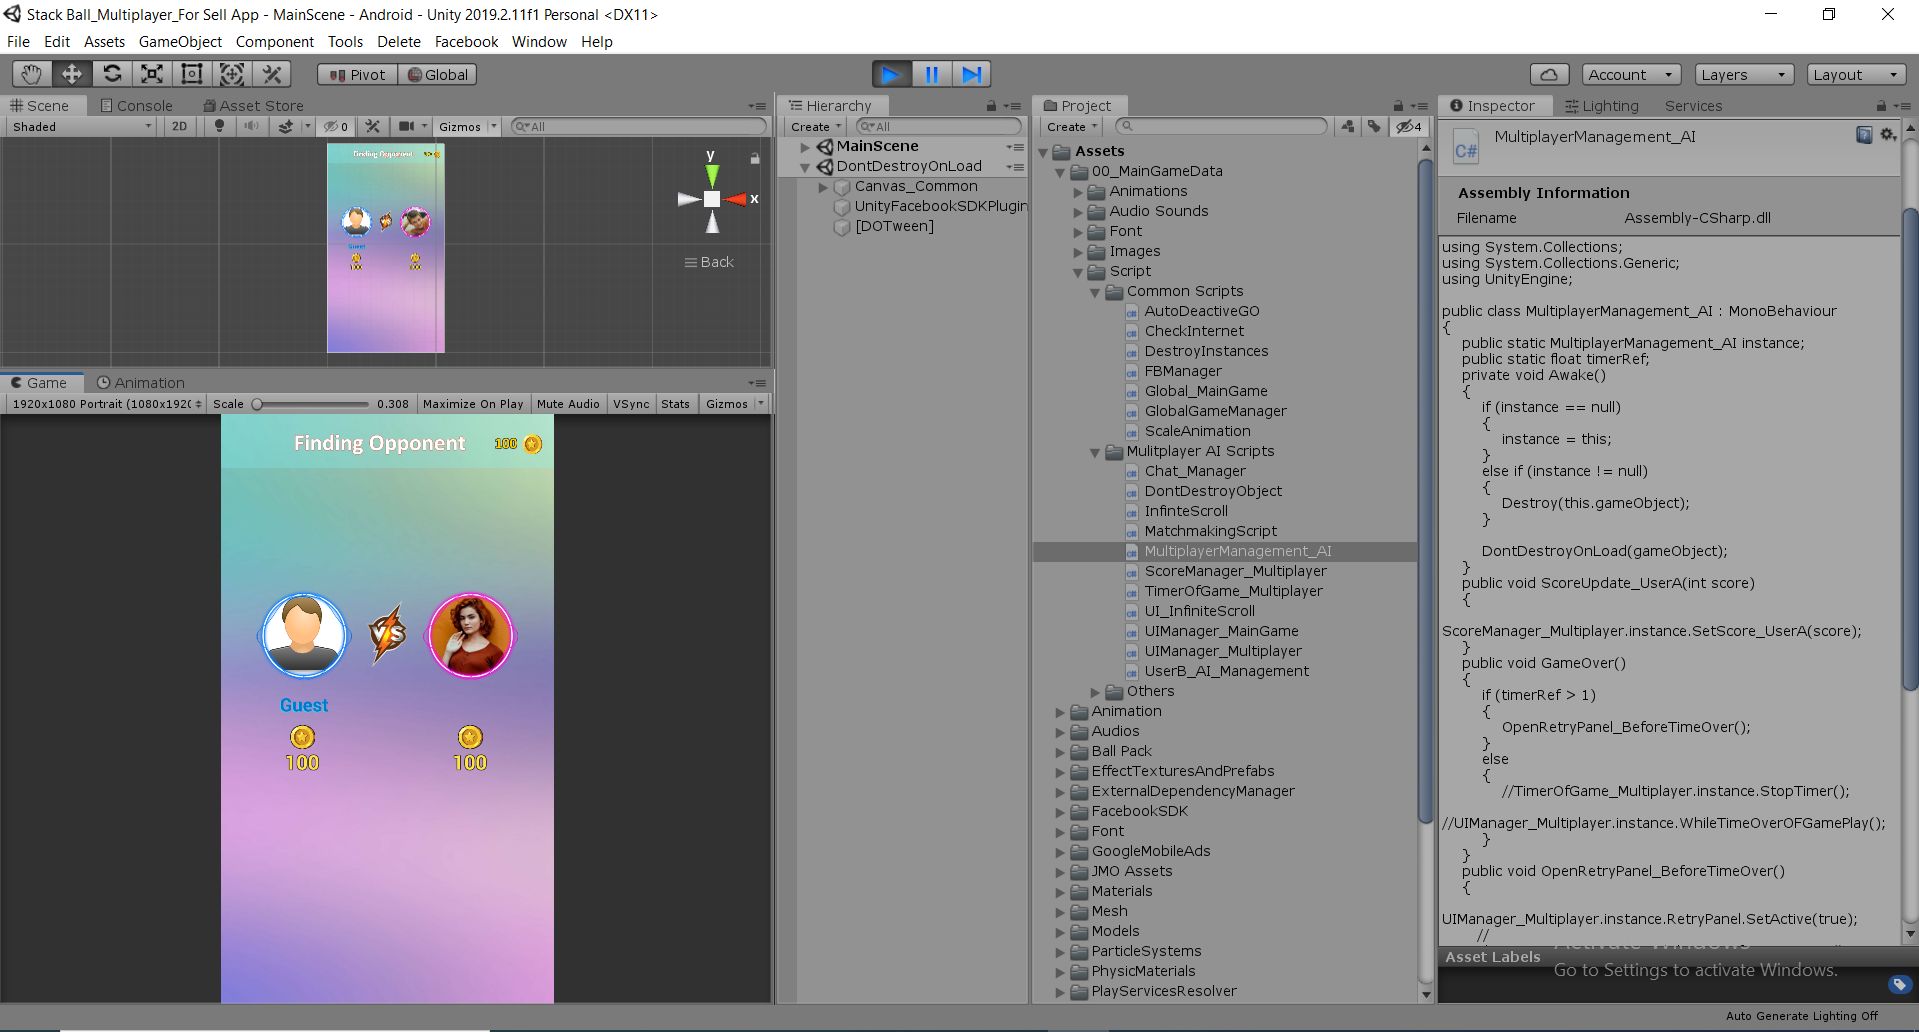The width and height of the screenshot is (1919, 1032).
Task: Toggle Mute Audio in Game view
Action: tap(567, 404)
